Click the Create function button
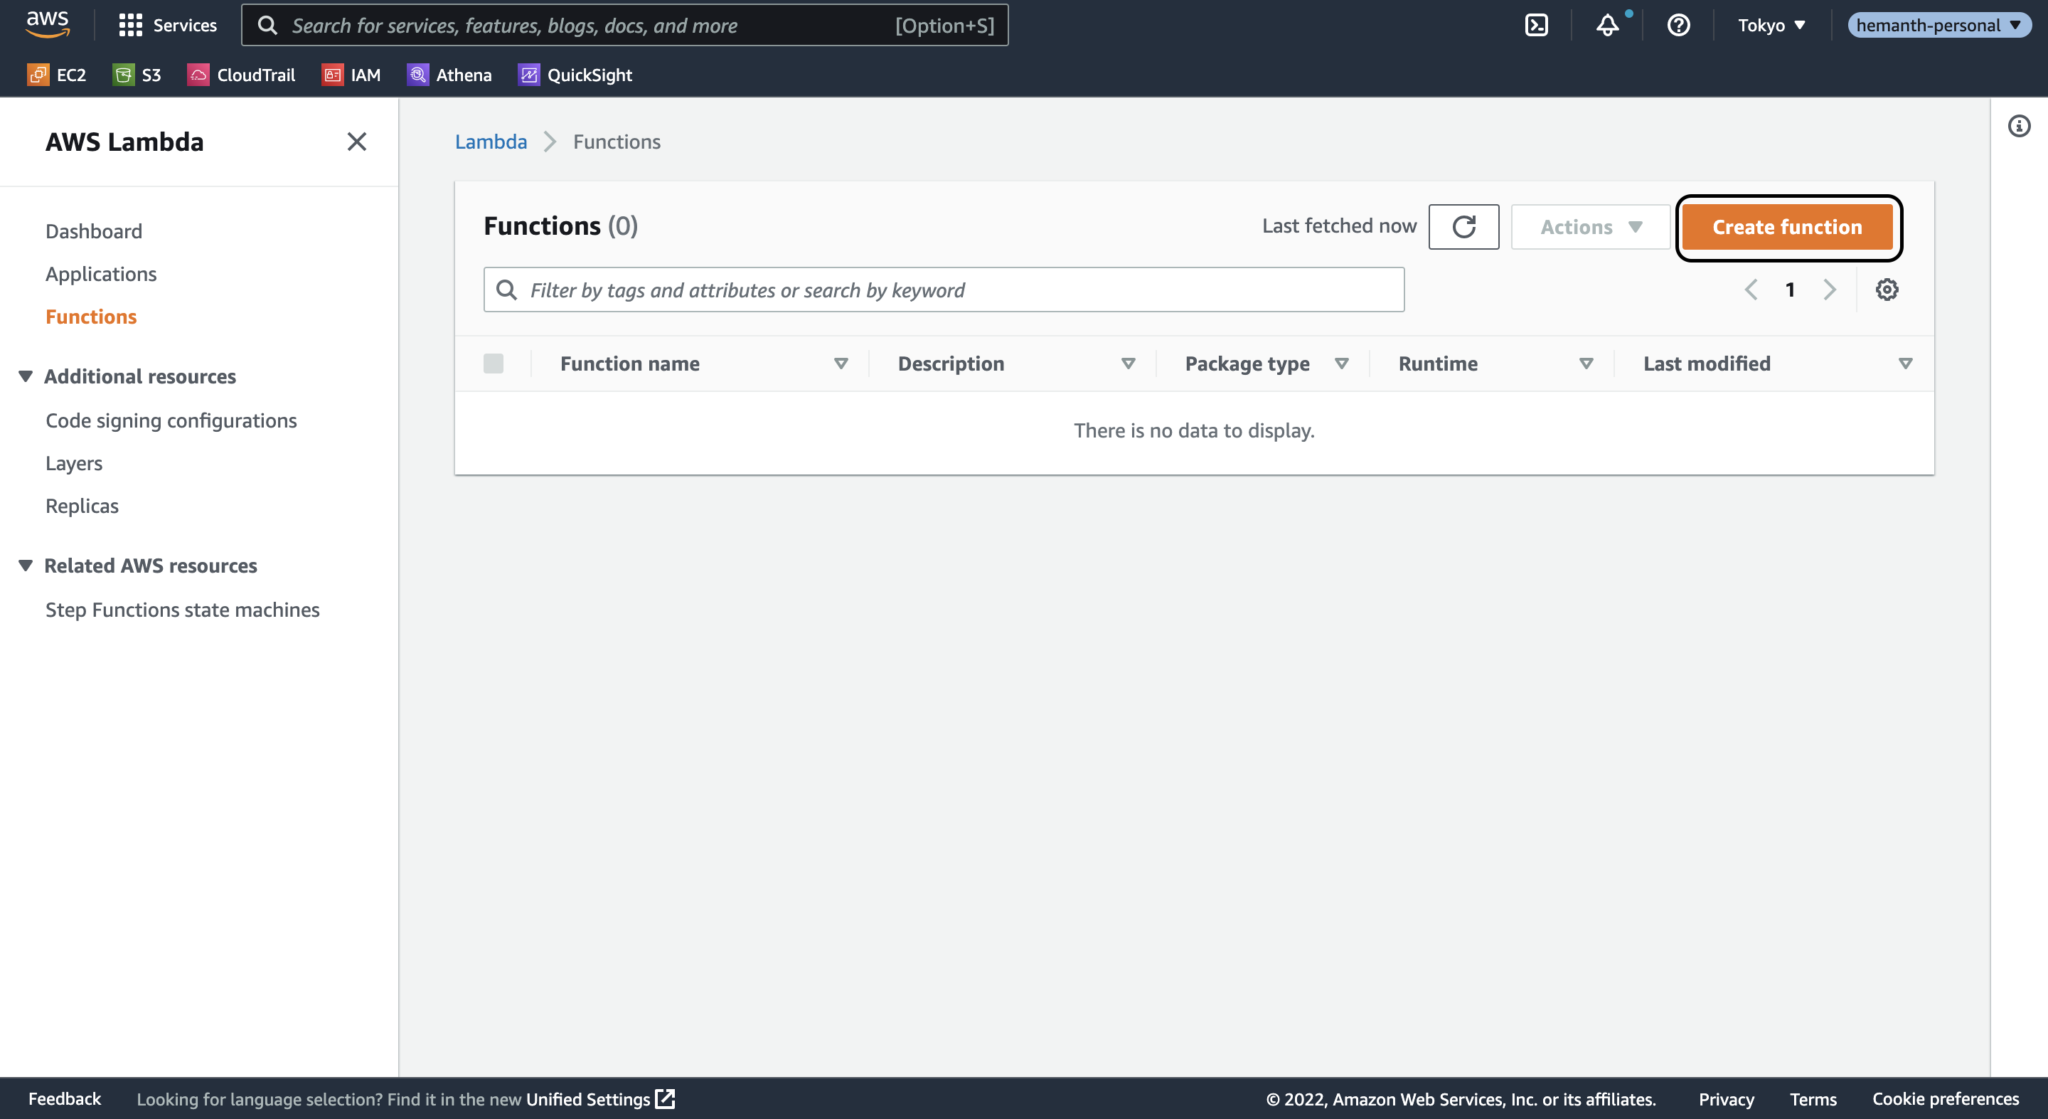Image resolution: width=2048 pixels, height=1119 pixels. (x=1788, y=227)
